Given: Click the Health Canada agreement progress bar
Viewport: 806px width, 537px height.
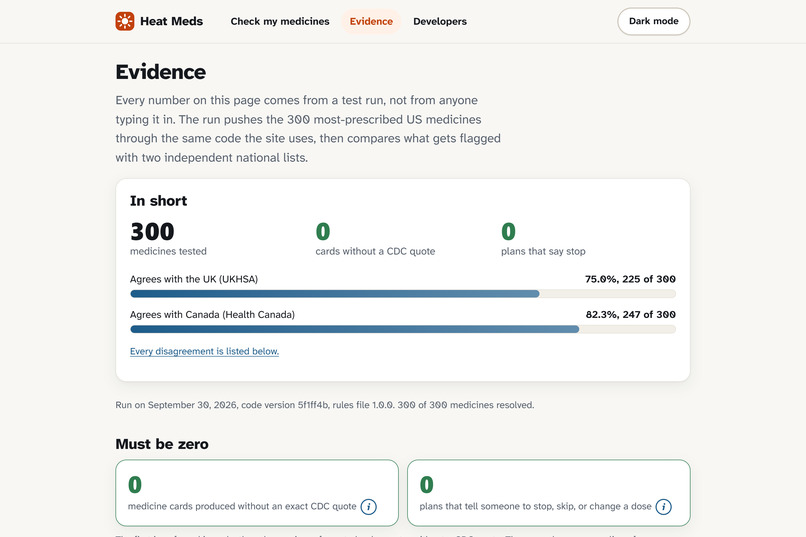Looking at the screenshot, I should tap(403, 329).
